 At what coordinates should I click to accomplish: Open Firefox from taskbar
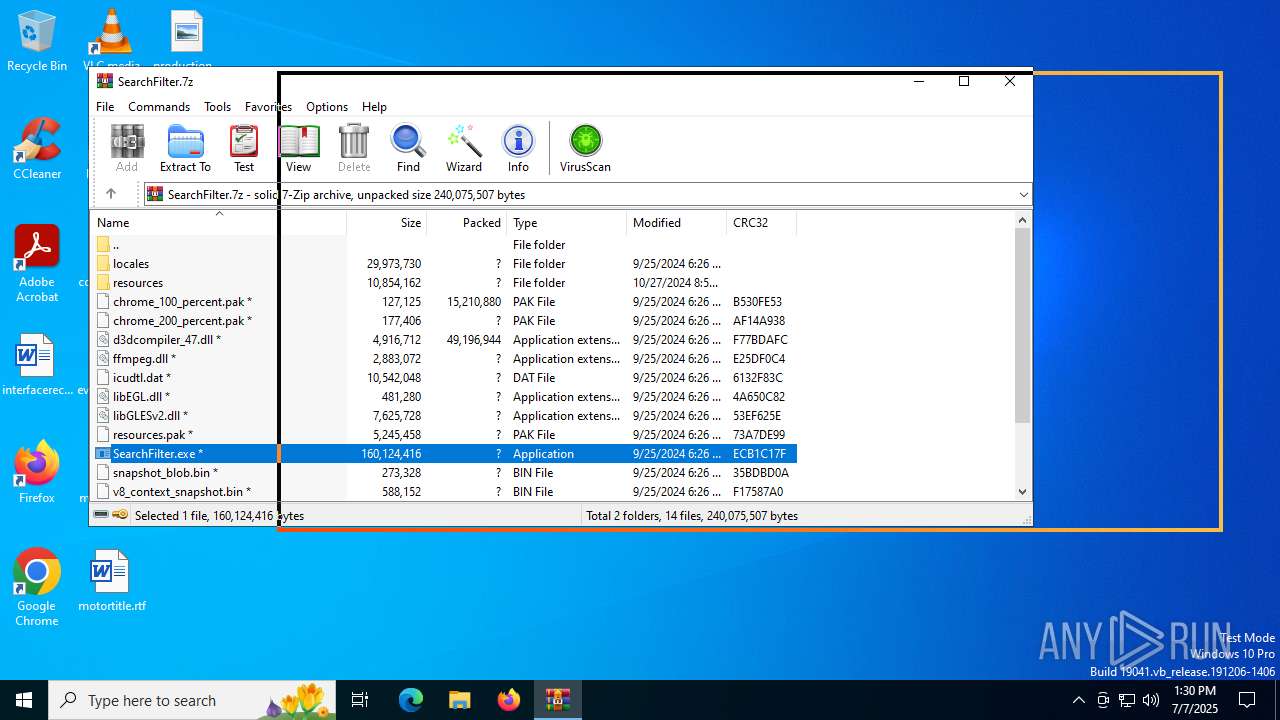click(x=509, y=700)
